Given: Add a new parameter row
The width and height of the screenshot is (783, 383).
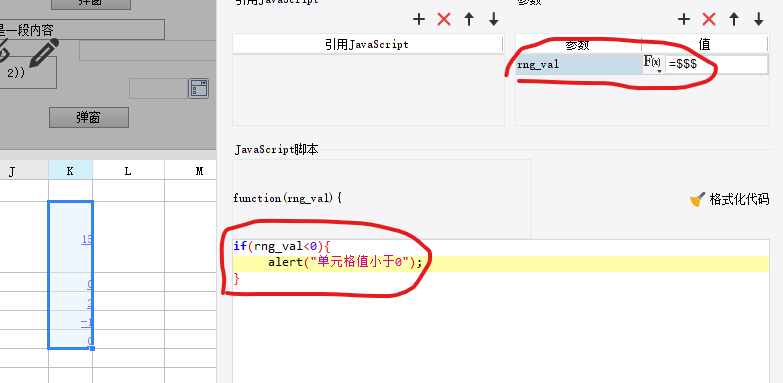Looking at the screenshot, I should [x=684, y=19].
